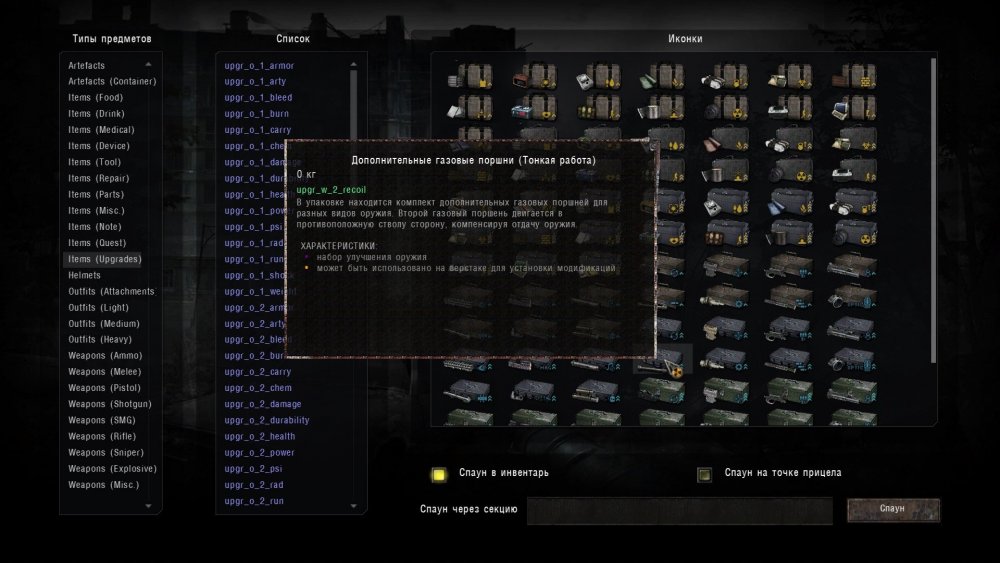Pick the highlighted gray weapon toolbox under the cursor

pos(662,361)
